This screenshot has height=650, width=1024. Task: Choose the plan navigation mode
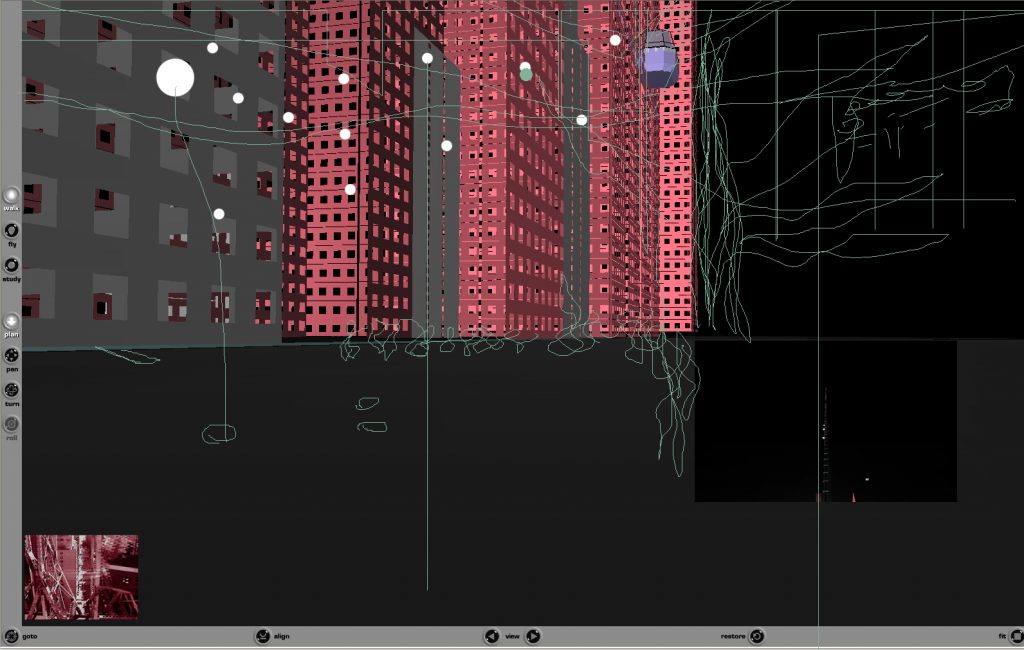coord(11,320)
